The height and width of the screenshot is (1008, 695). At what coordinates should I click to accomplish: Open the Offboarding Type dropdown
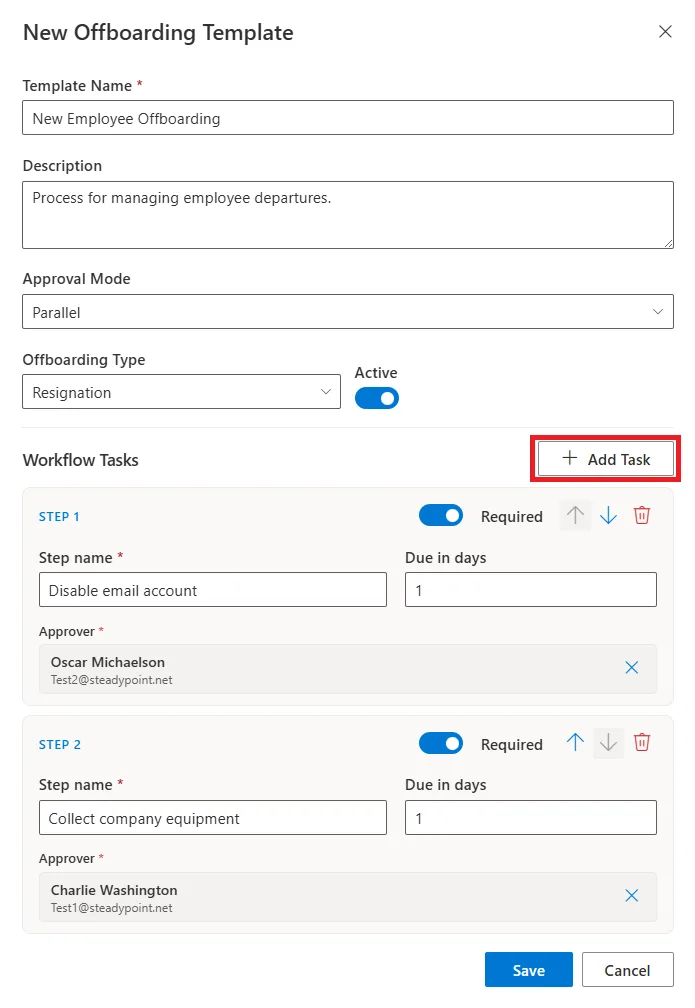coord(181,392)
